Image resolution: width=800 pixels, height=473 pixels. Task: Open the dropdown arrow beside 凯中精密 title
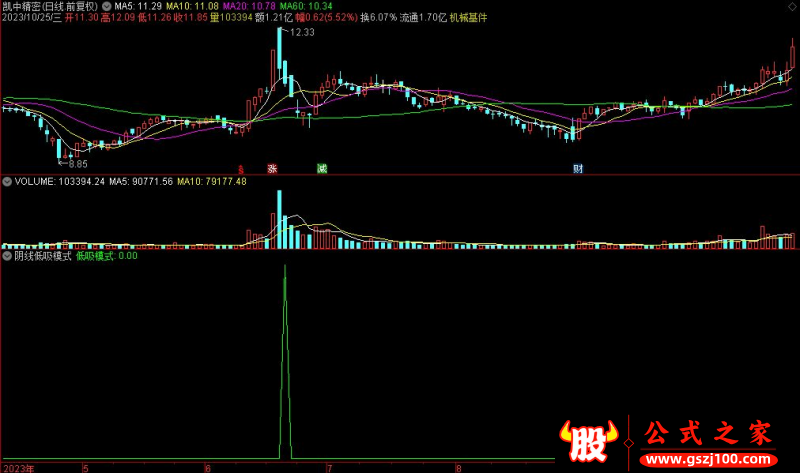106,7
